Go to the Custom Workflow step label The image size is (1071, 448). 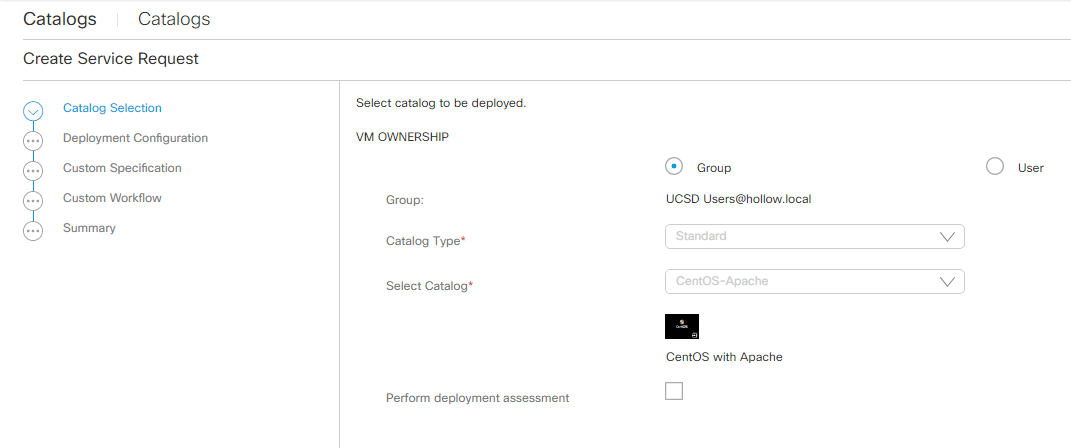(x=112, y=198)
